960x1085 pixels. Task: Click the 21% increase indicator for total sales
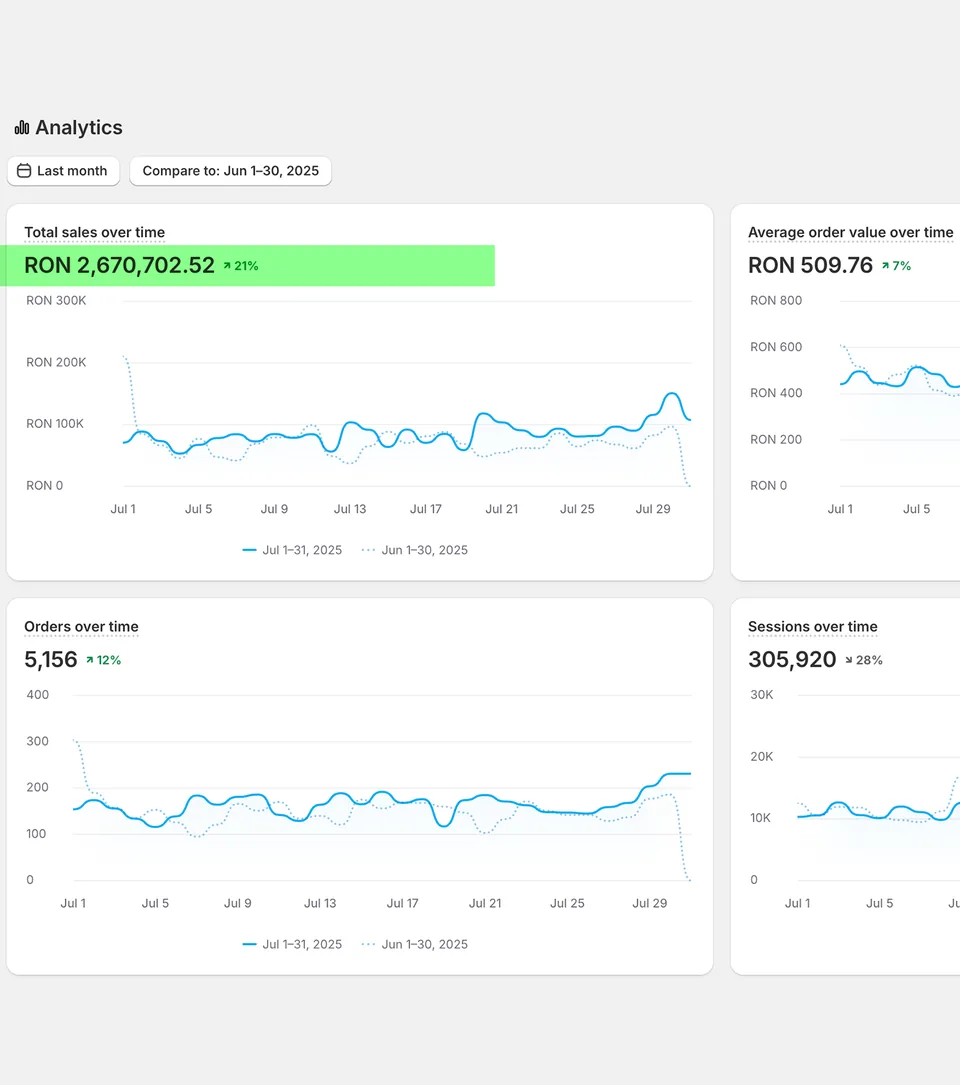click(240, 266)
